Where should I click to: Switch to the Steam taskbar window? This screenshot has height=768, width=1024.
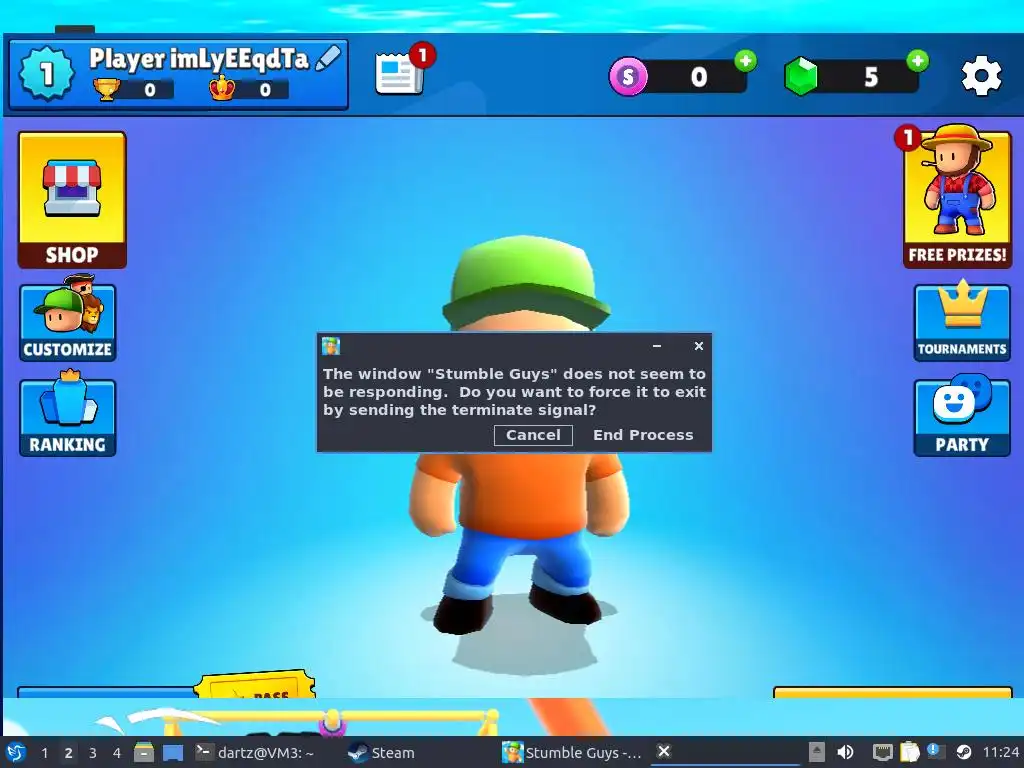click(381, 752)
